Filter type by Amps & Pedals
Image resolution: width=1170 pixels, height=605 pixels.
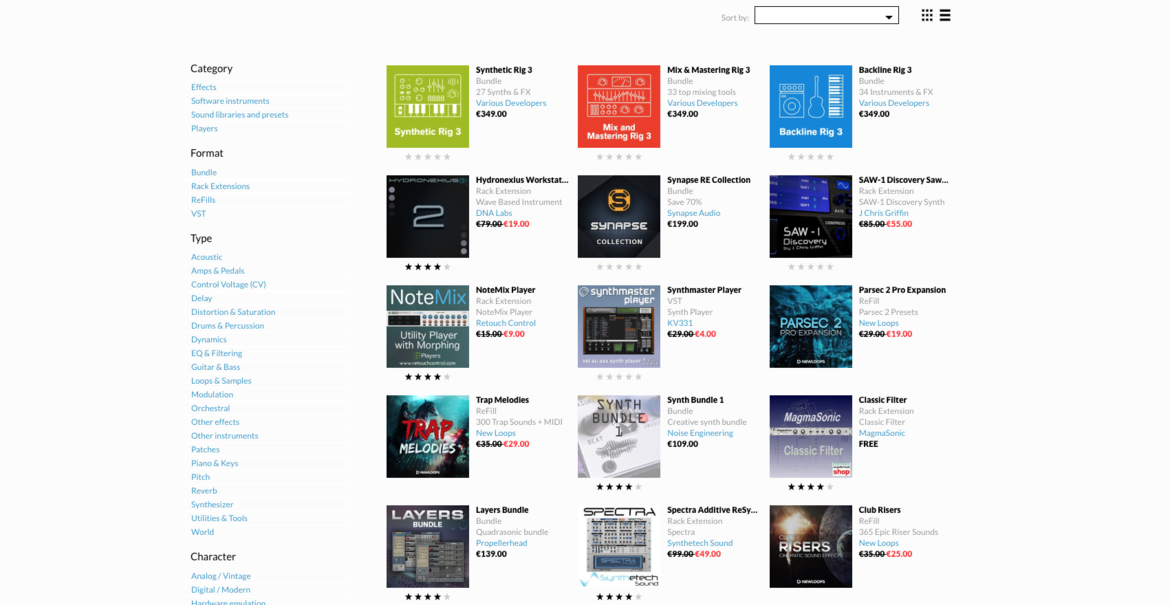click(218, 271)
